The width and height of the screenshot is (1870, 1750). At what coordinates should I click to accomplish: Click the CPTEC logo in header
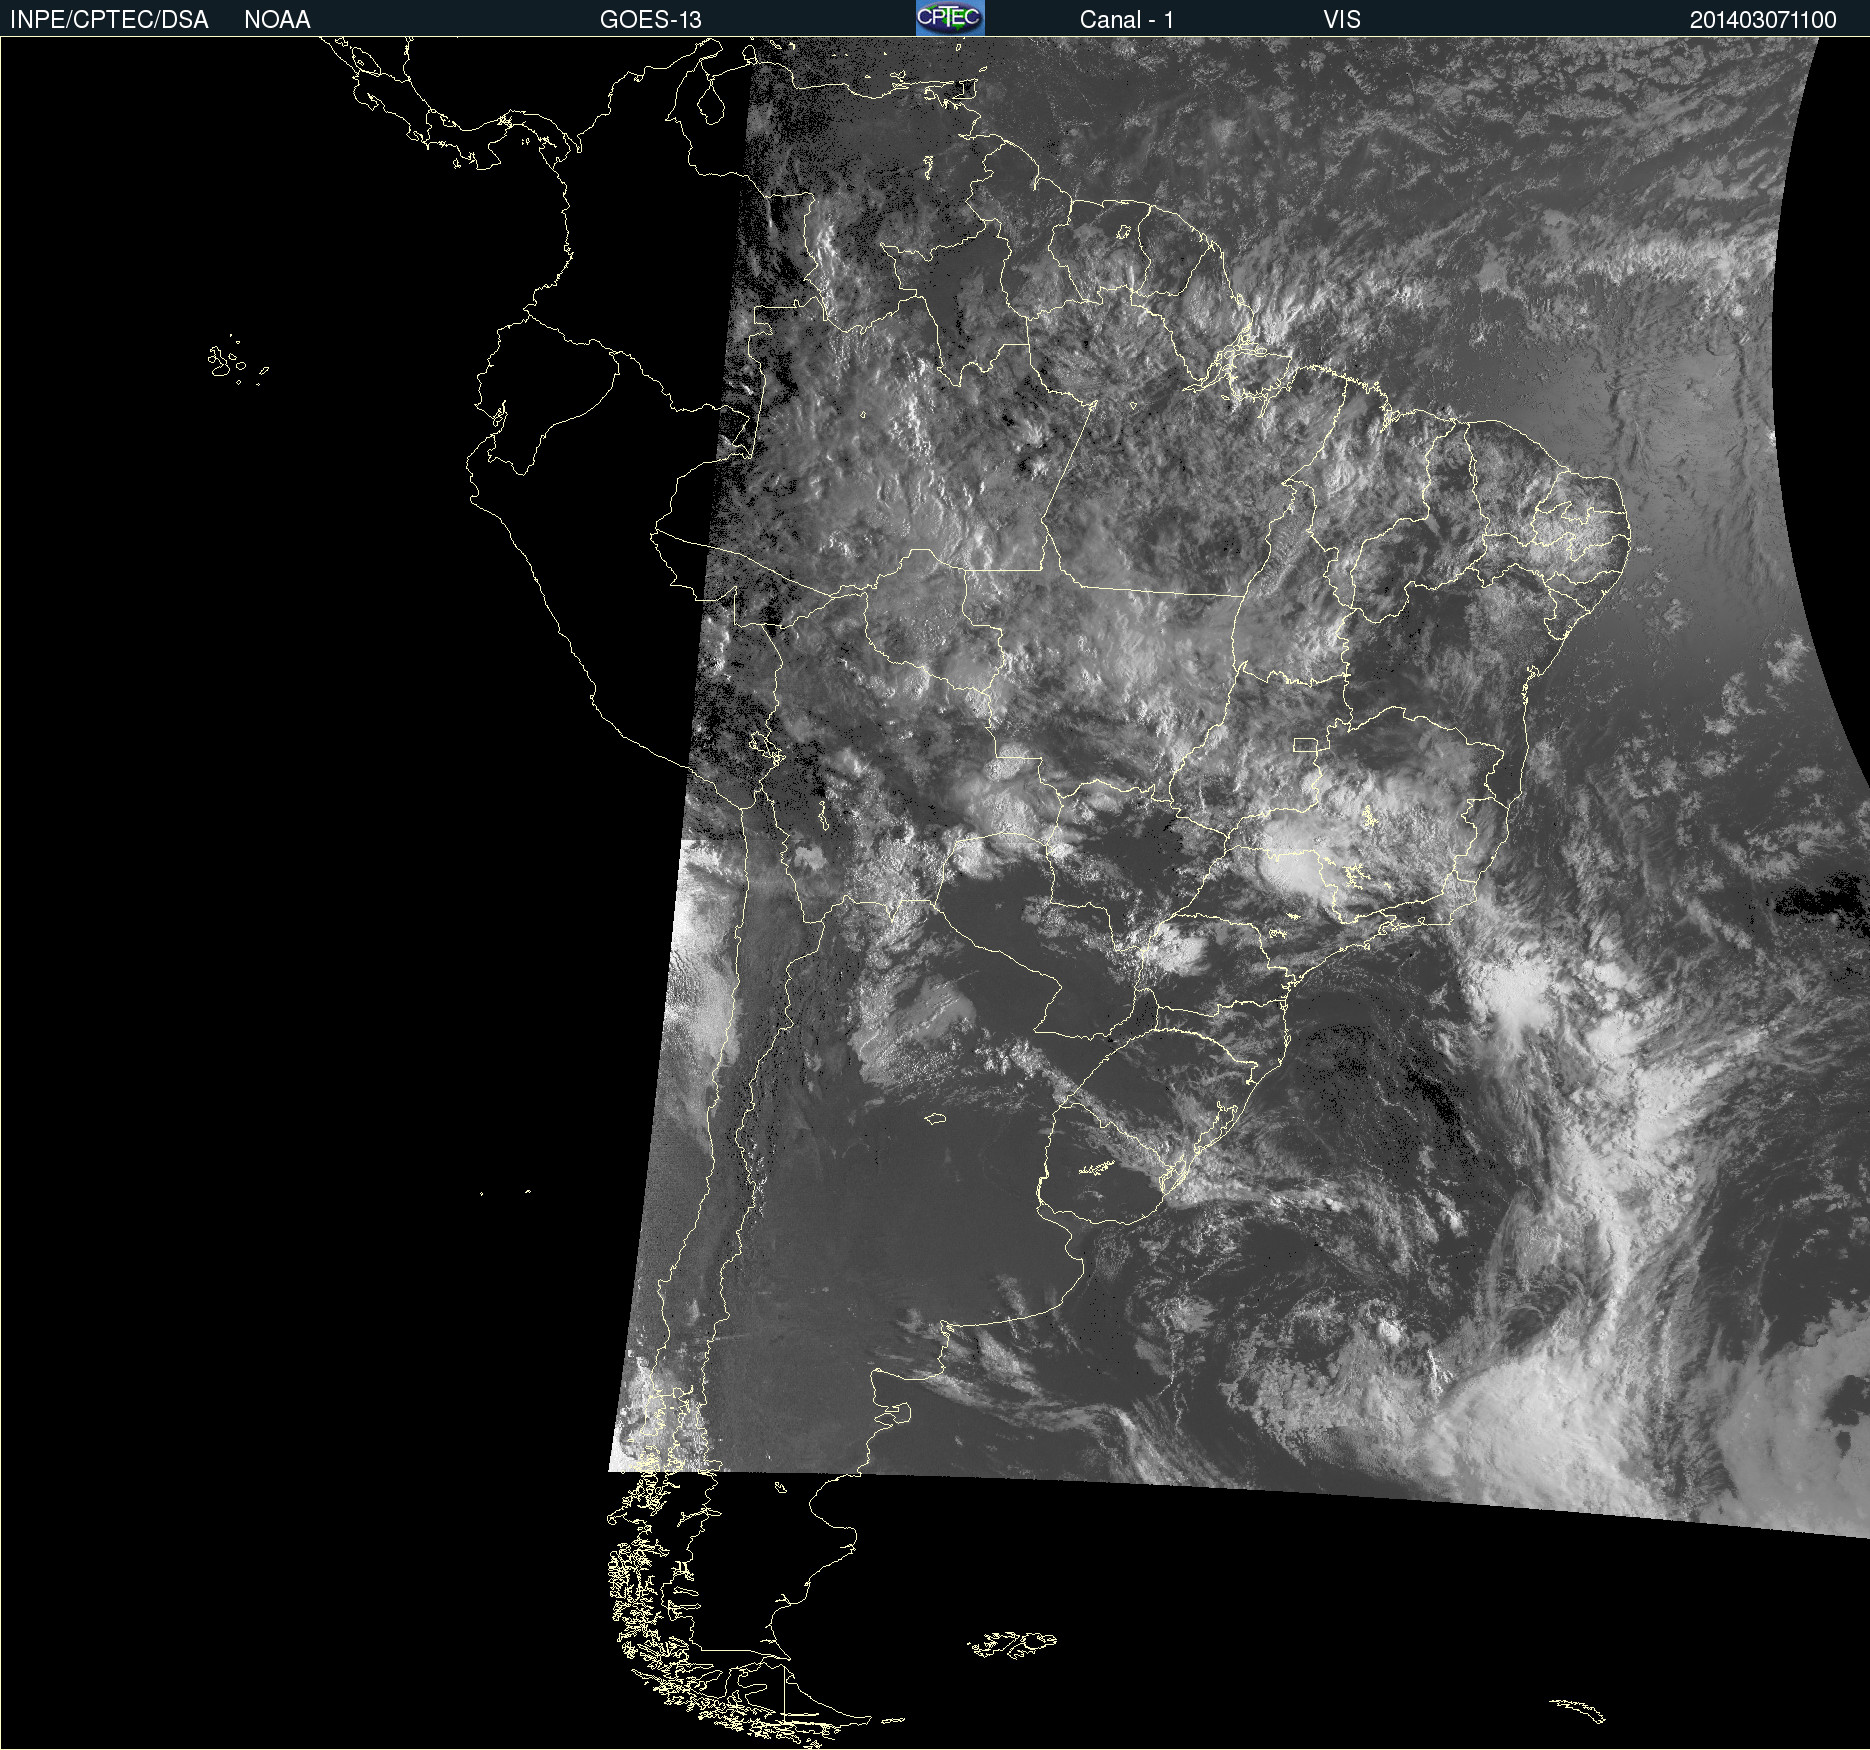click(x=950, y=18)
